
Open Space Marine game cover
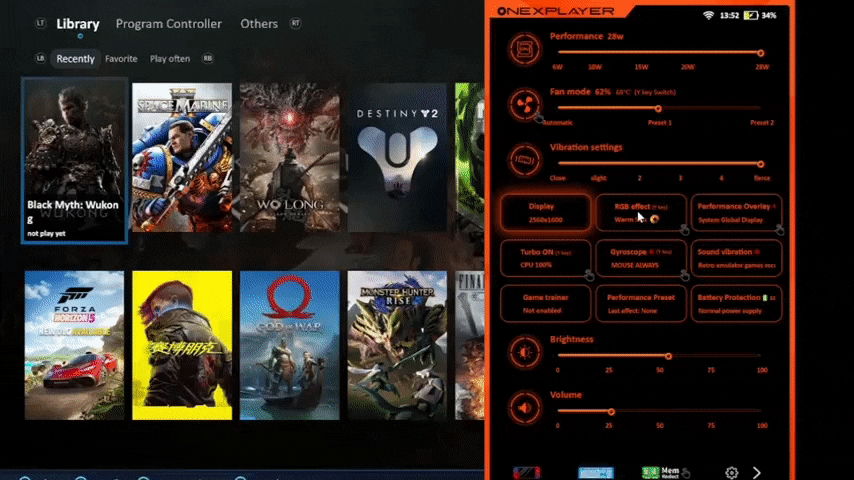(182, 157)
